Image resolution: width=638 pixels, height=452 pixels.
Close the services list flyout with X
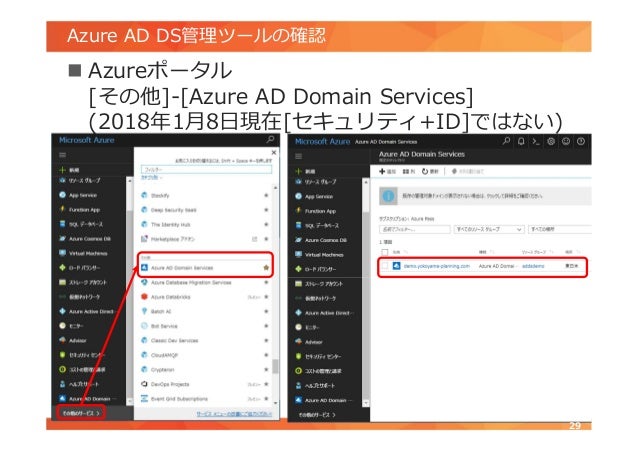pos(274,152)
